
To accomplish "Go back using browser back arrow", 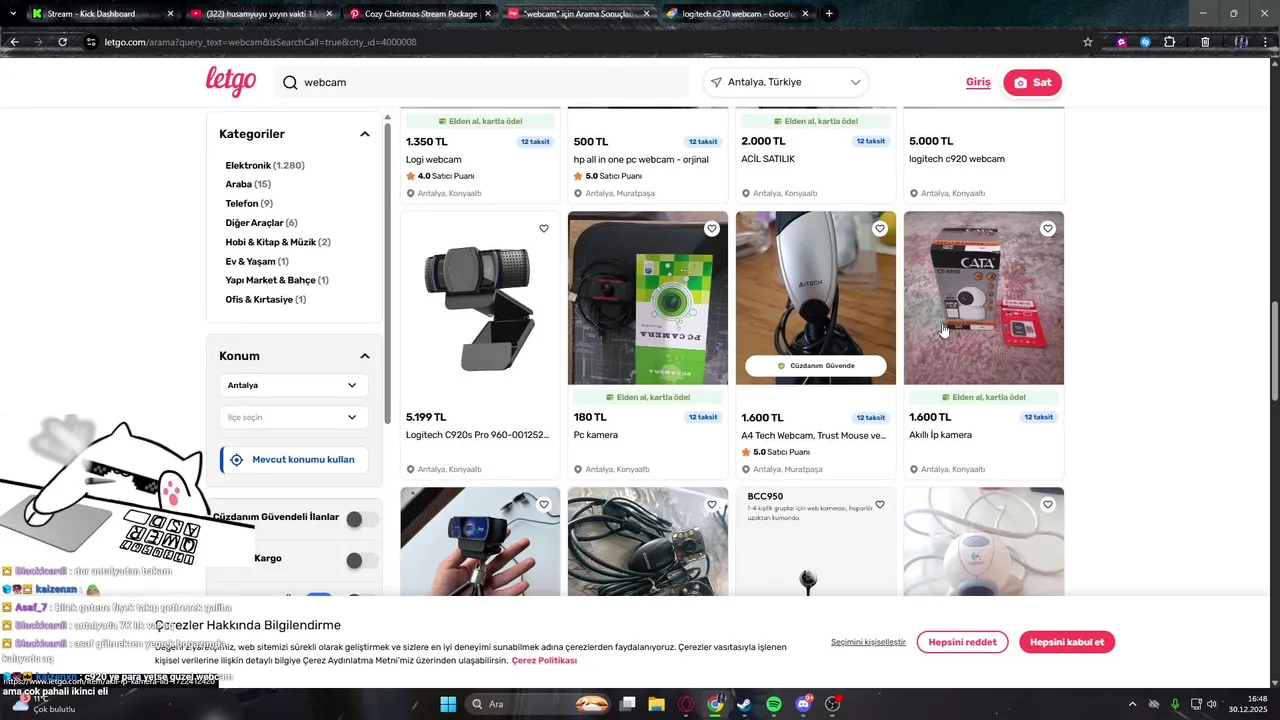I will coord(14,42).
